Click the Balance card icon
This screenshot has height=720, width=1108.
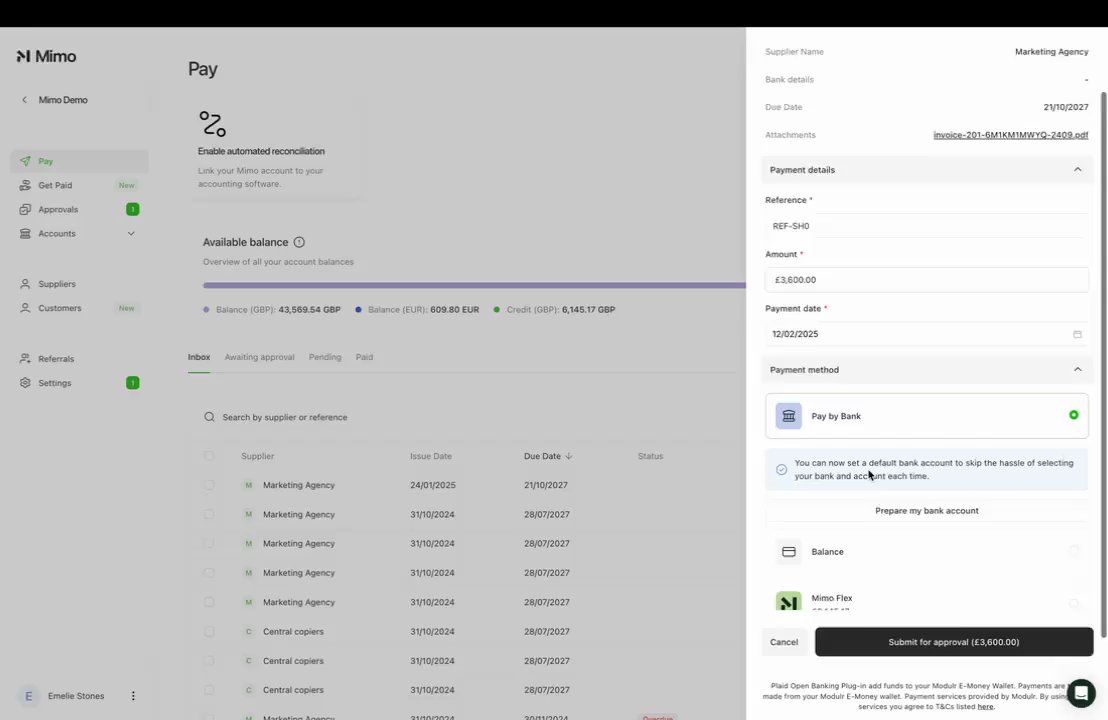tap(789, 552)
